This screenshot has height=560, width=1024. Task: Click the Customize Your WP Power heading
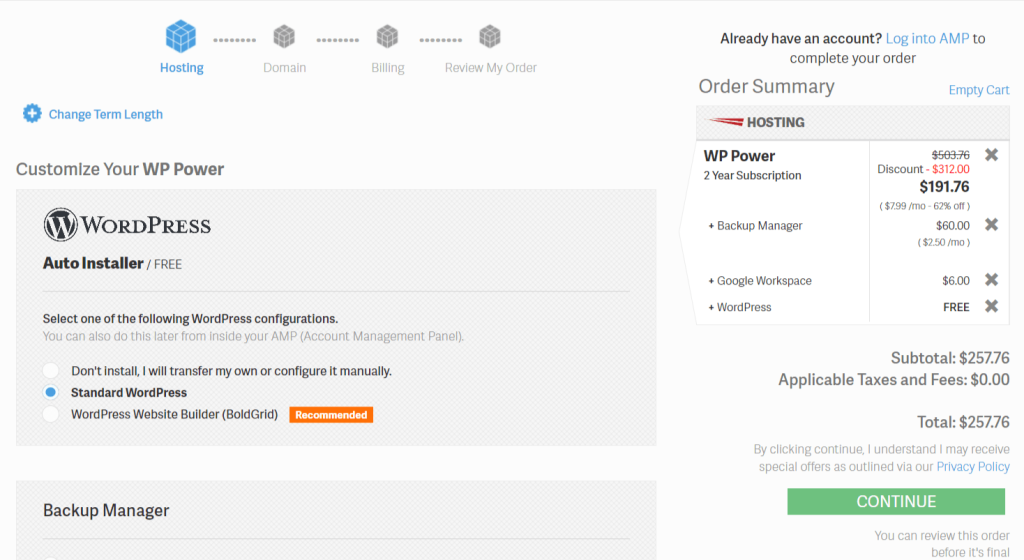[x=120, y=169]
